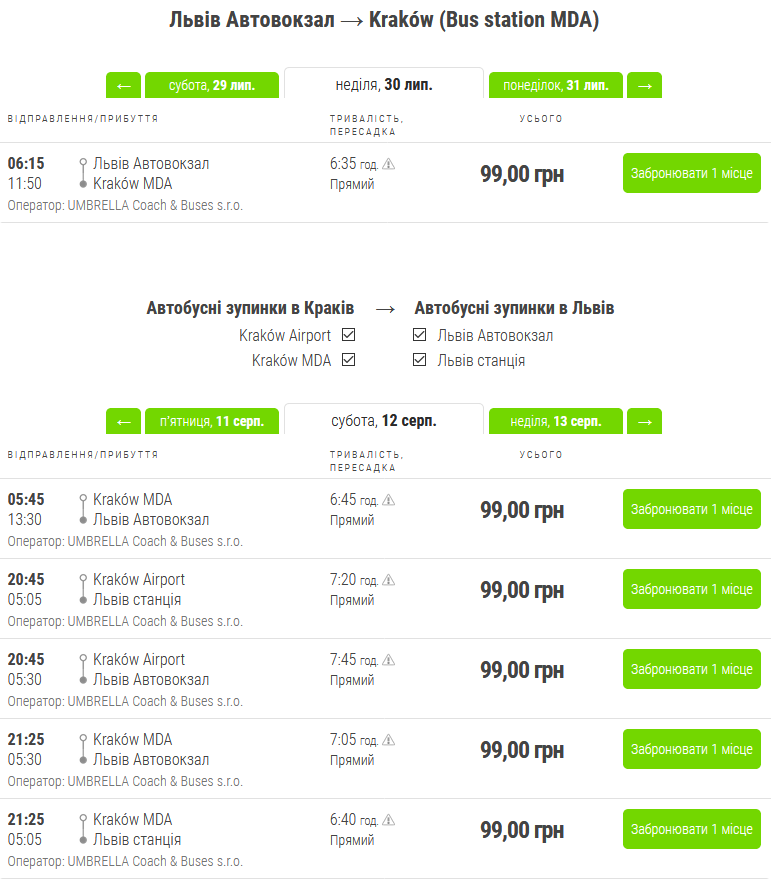The image size is (779, 883).
Task: Click warning icon beside 7:45 год. duration
Action: (x=389, y=660)
